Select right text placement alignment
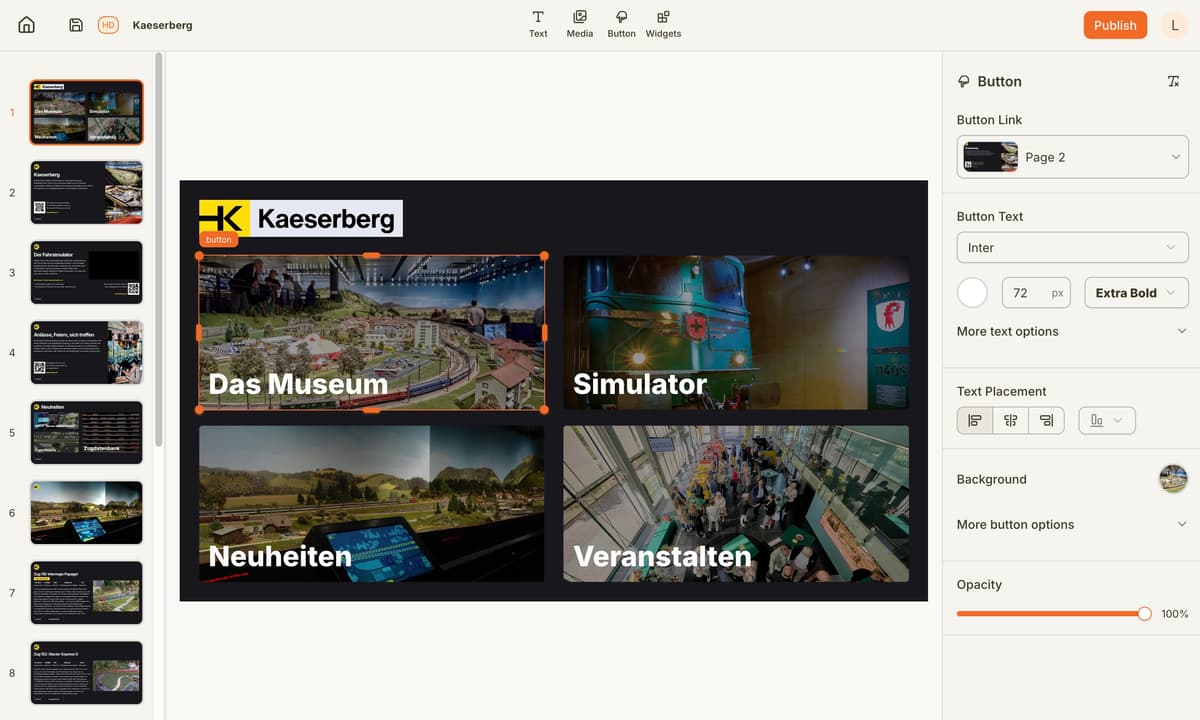Image resolution: width=1200 pixels, height=720 pixels. (1046, 420)
